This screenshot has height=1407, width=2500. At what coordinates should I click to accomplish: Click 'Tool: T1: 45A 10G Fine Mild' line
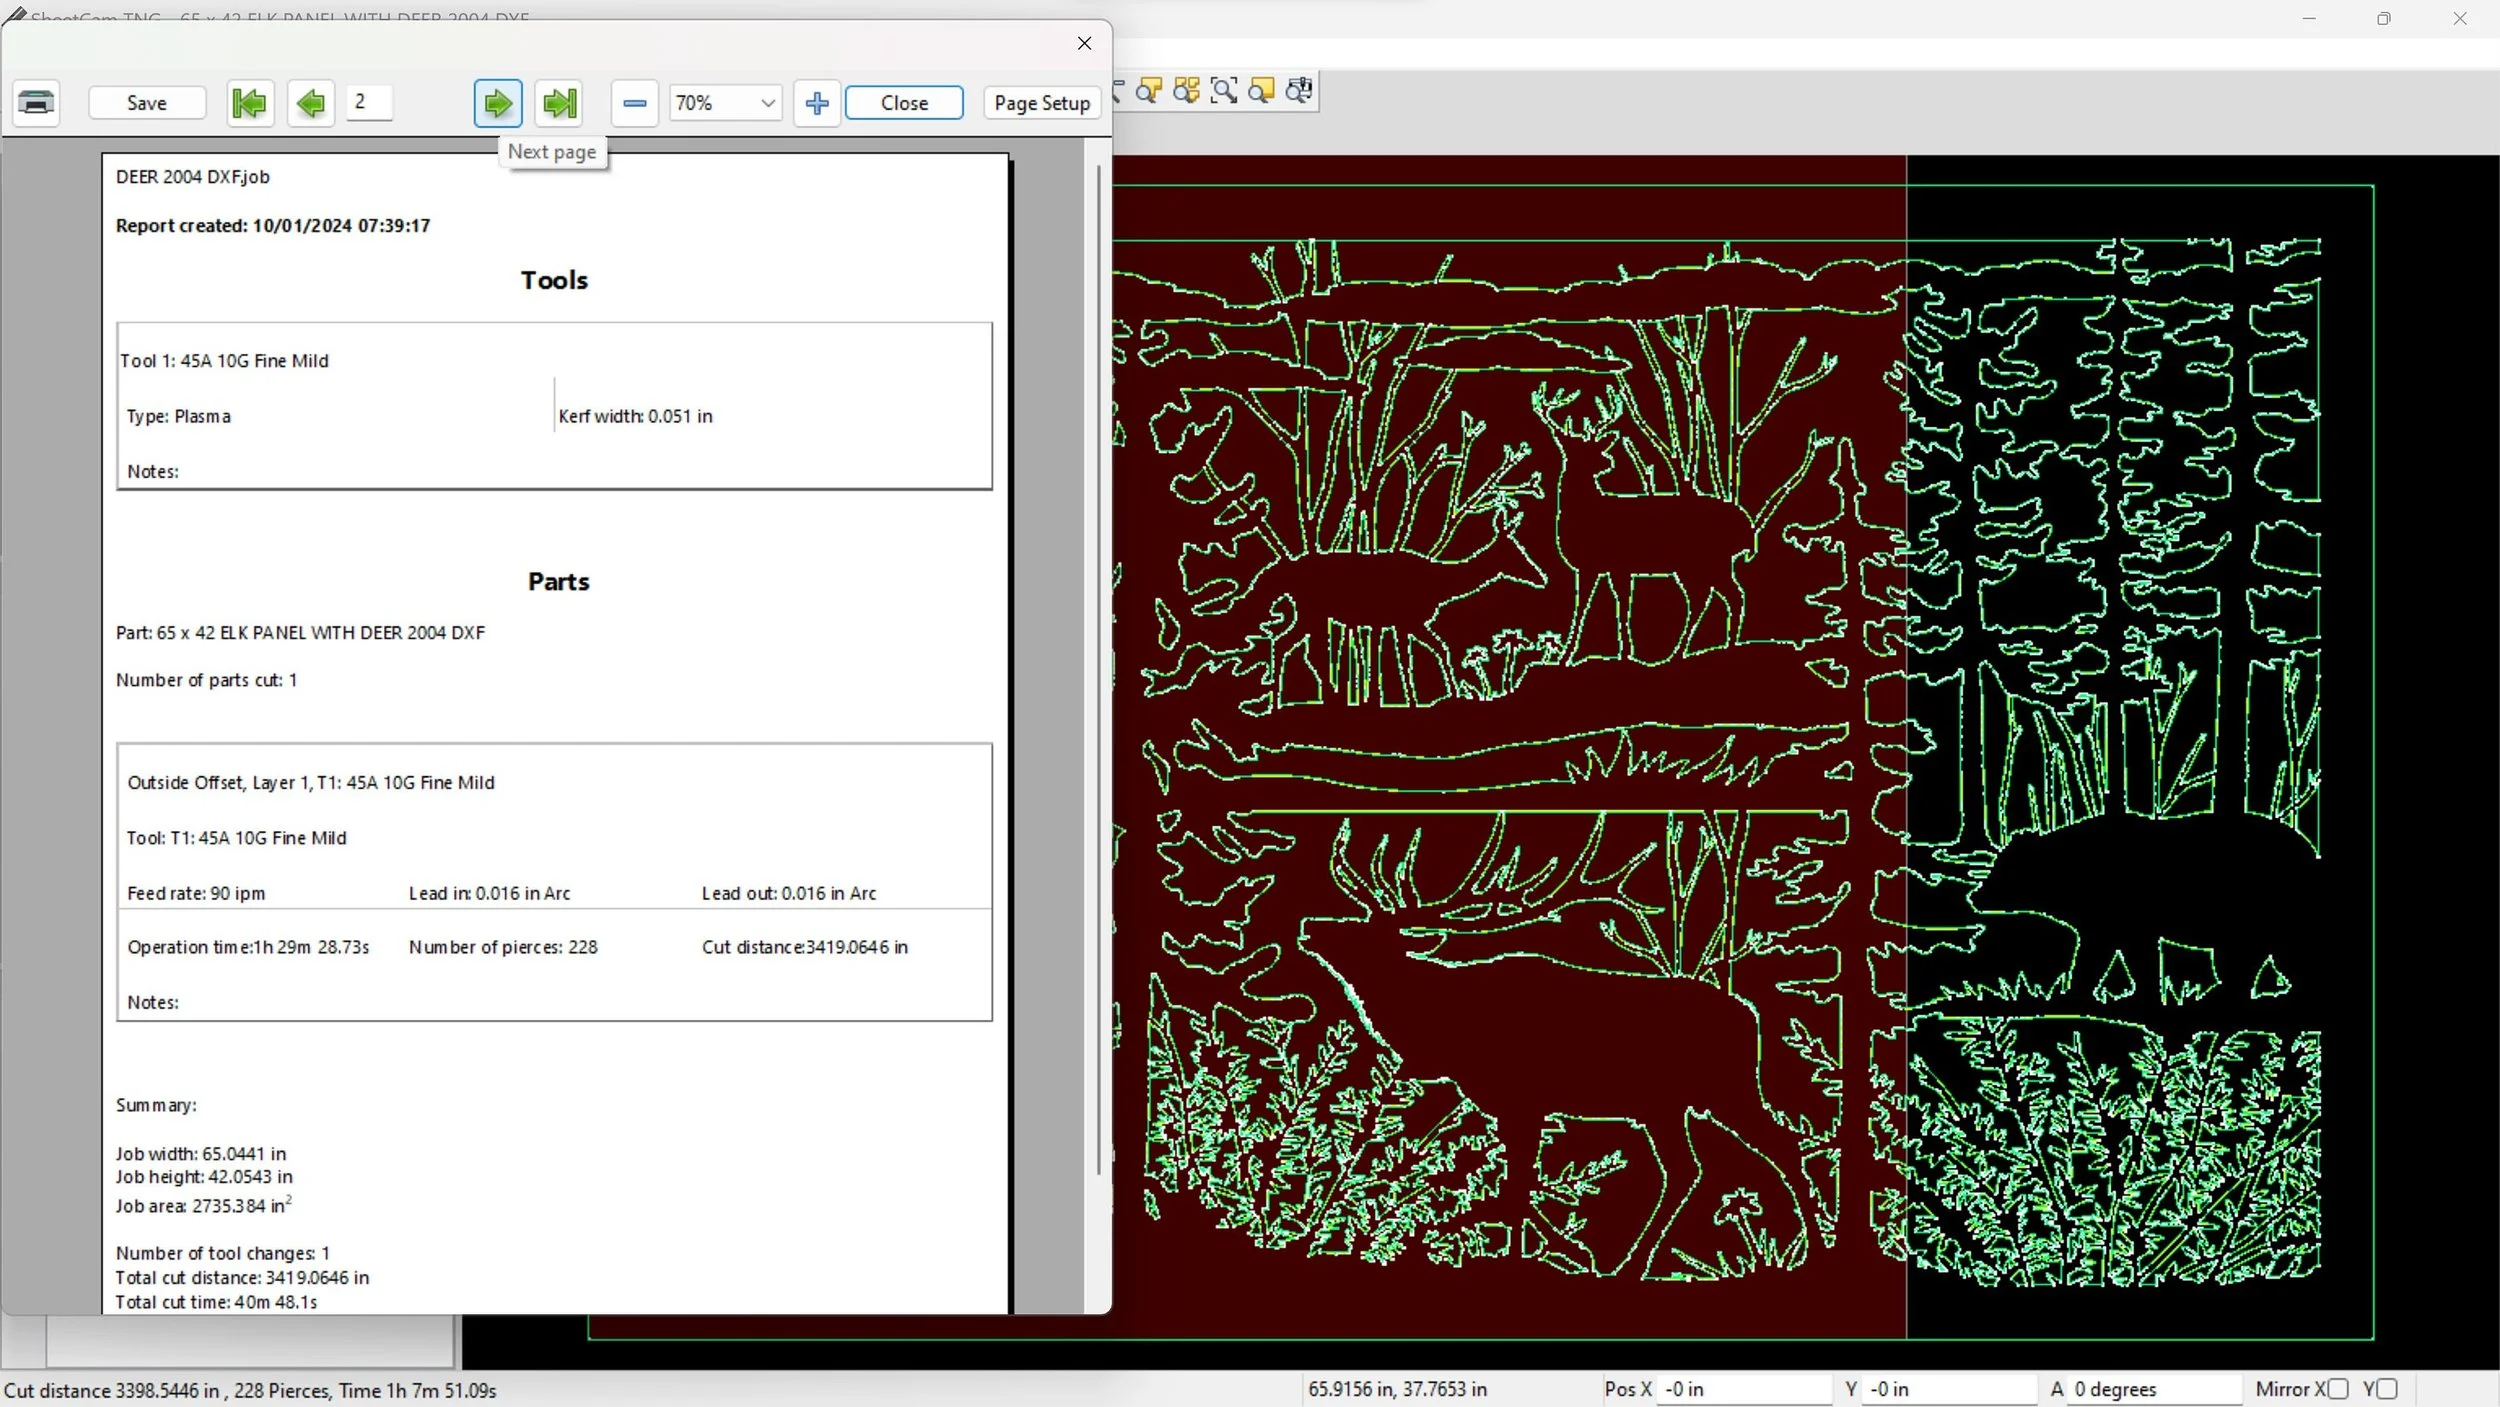tap(236, 838)
